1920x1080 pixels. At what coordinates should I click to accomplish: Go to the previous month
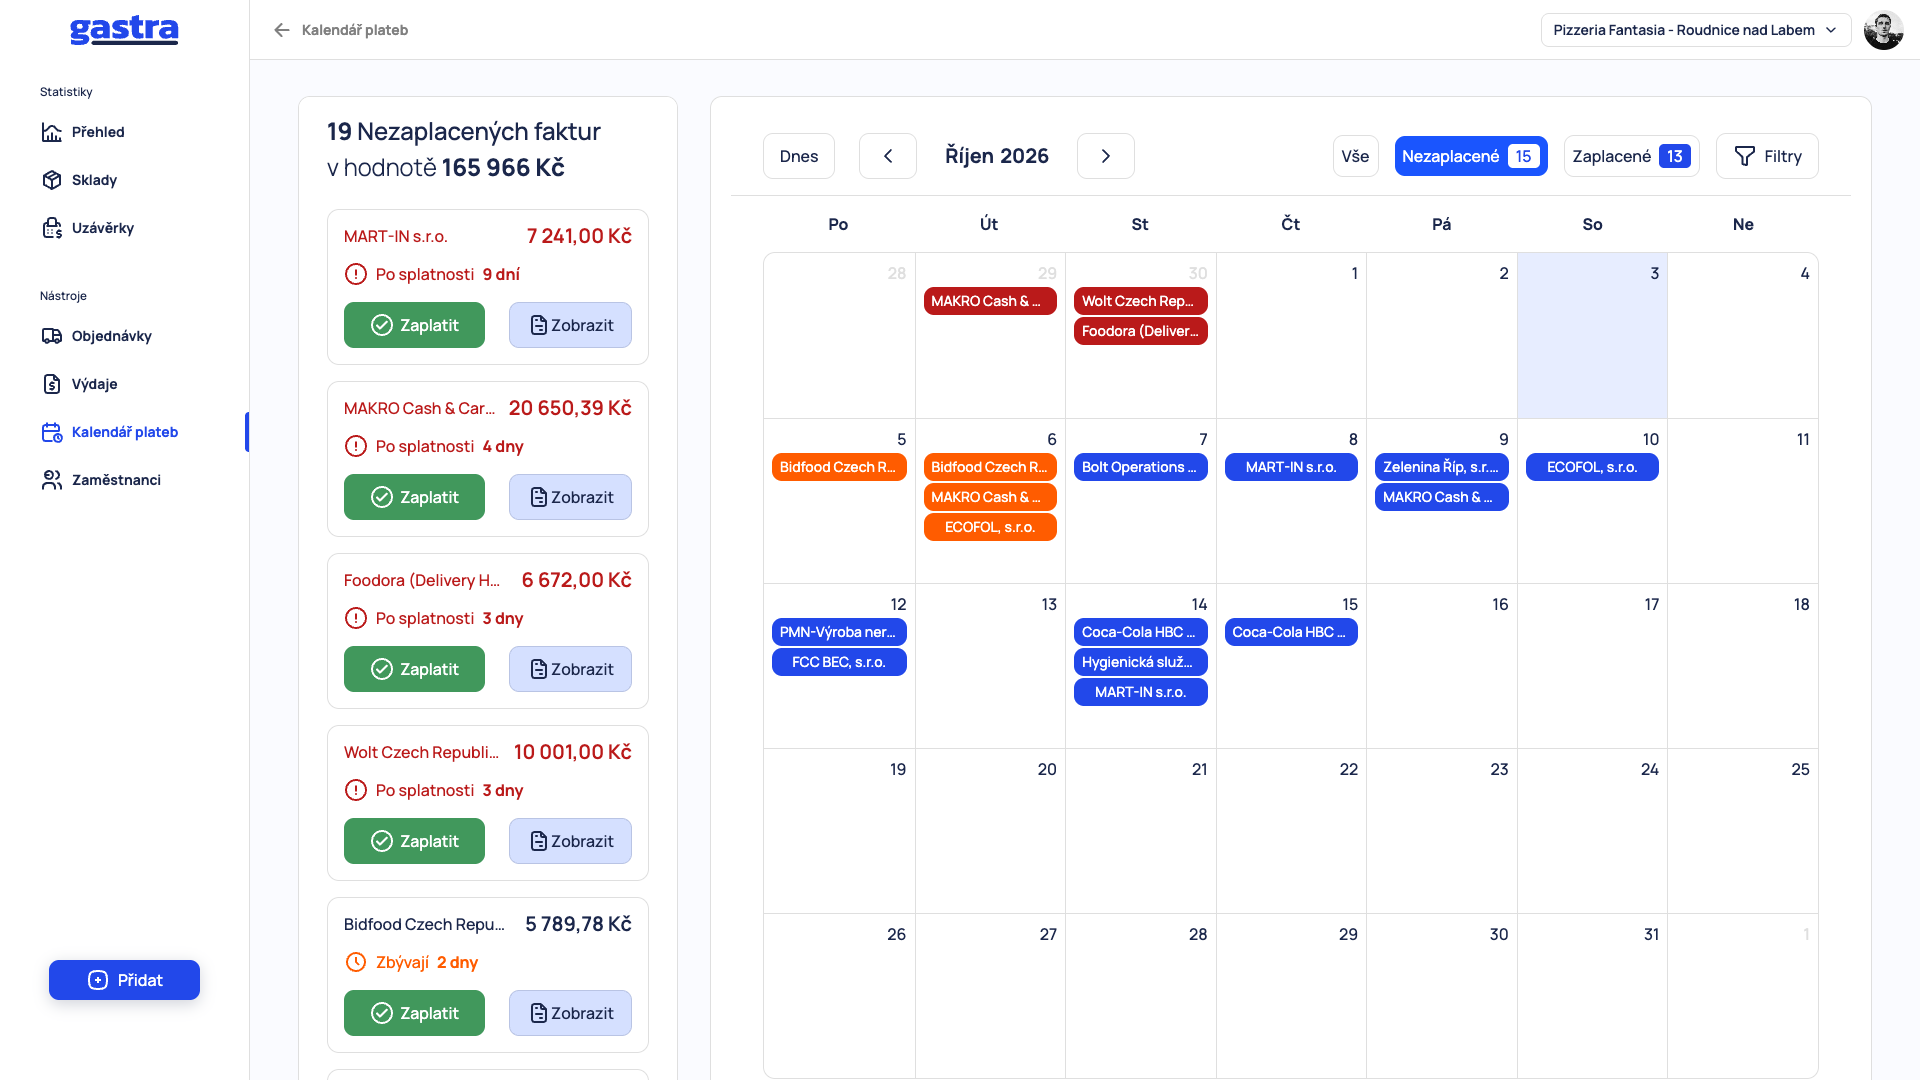pyautogui.click(x=888, y=156)
